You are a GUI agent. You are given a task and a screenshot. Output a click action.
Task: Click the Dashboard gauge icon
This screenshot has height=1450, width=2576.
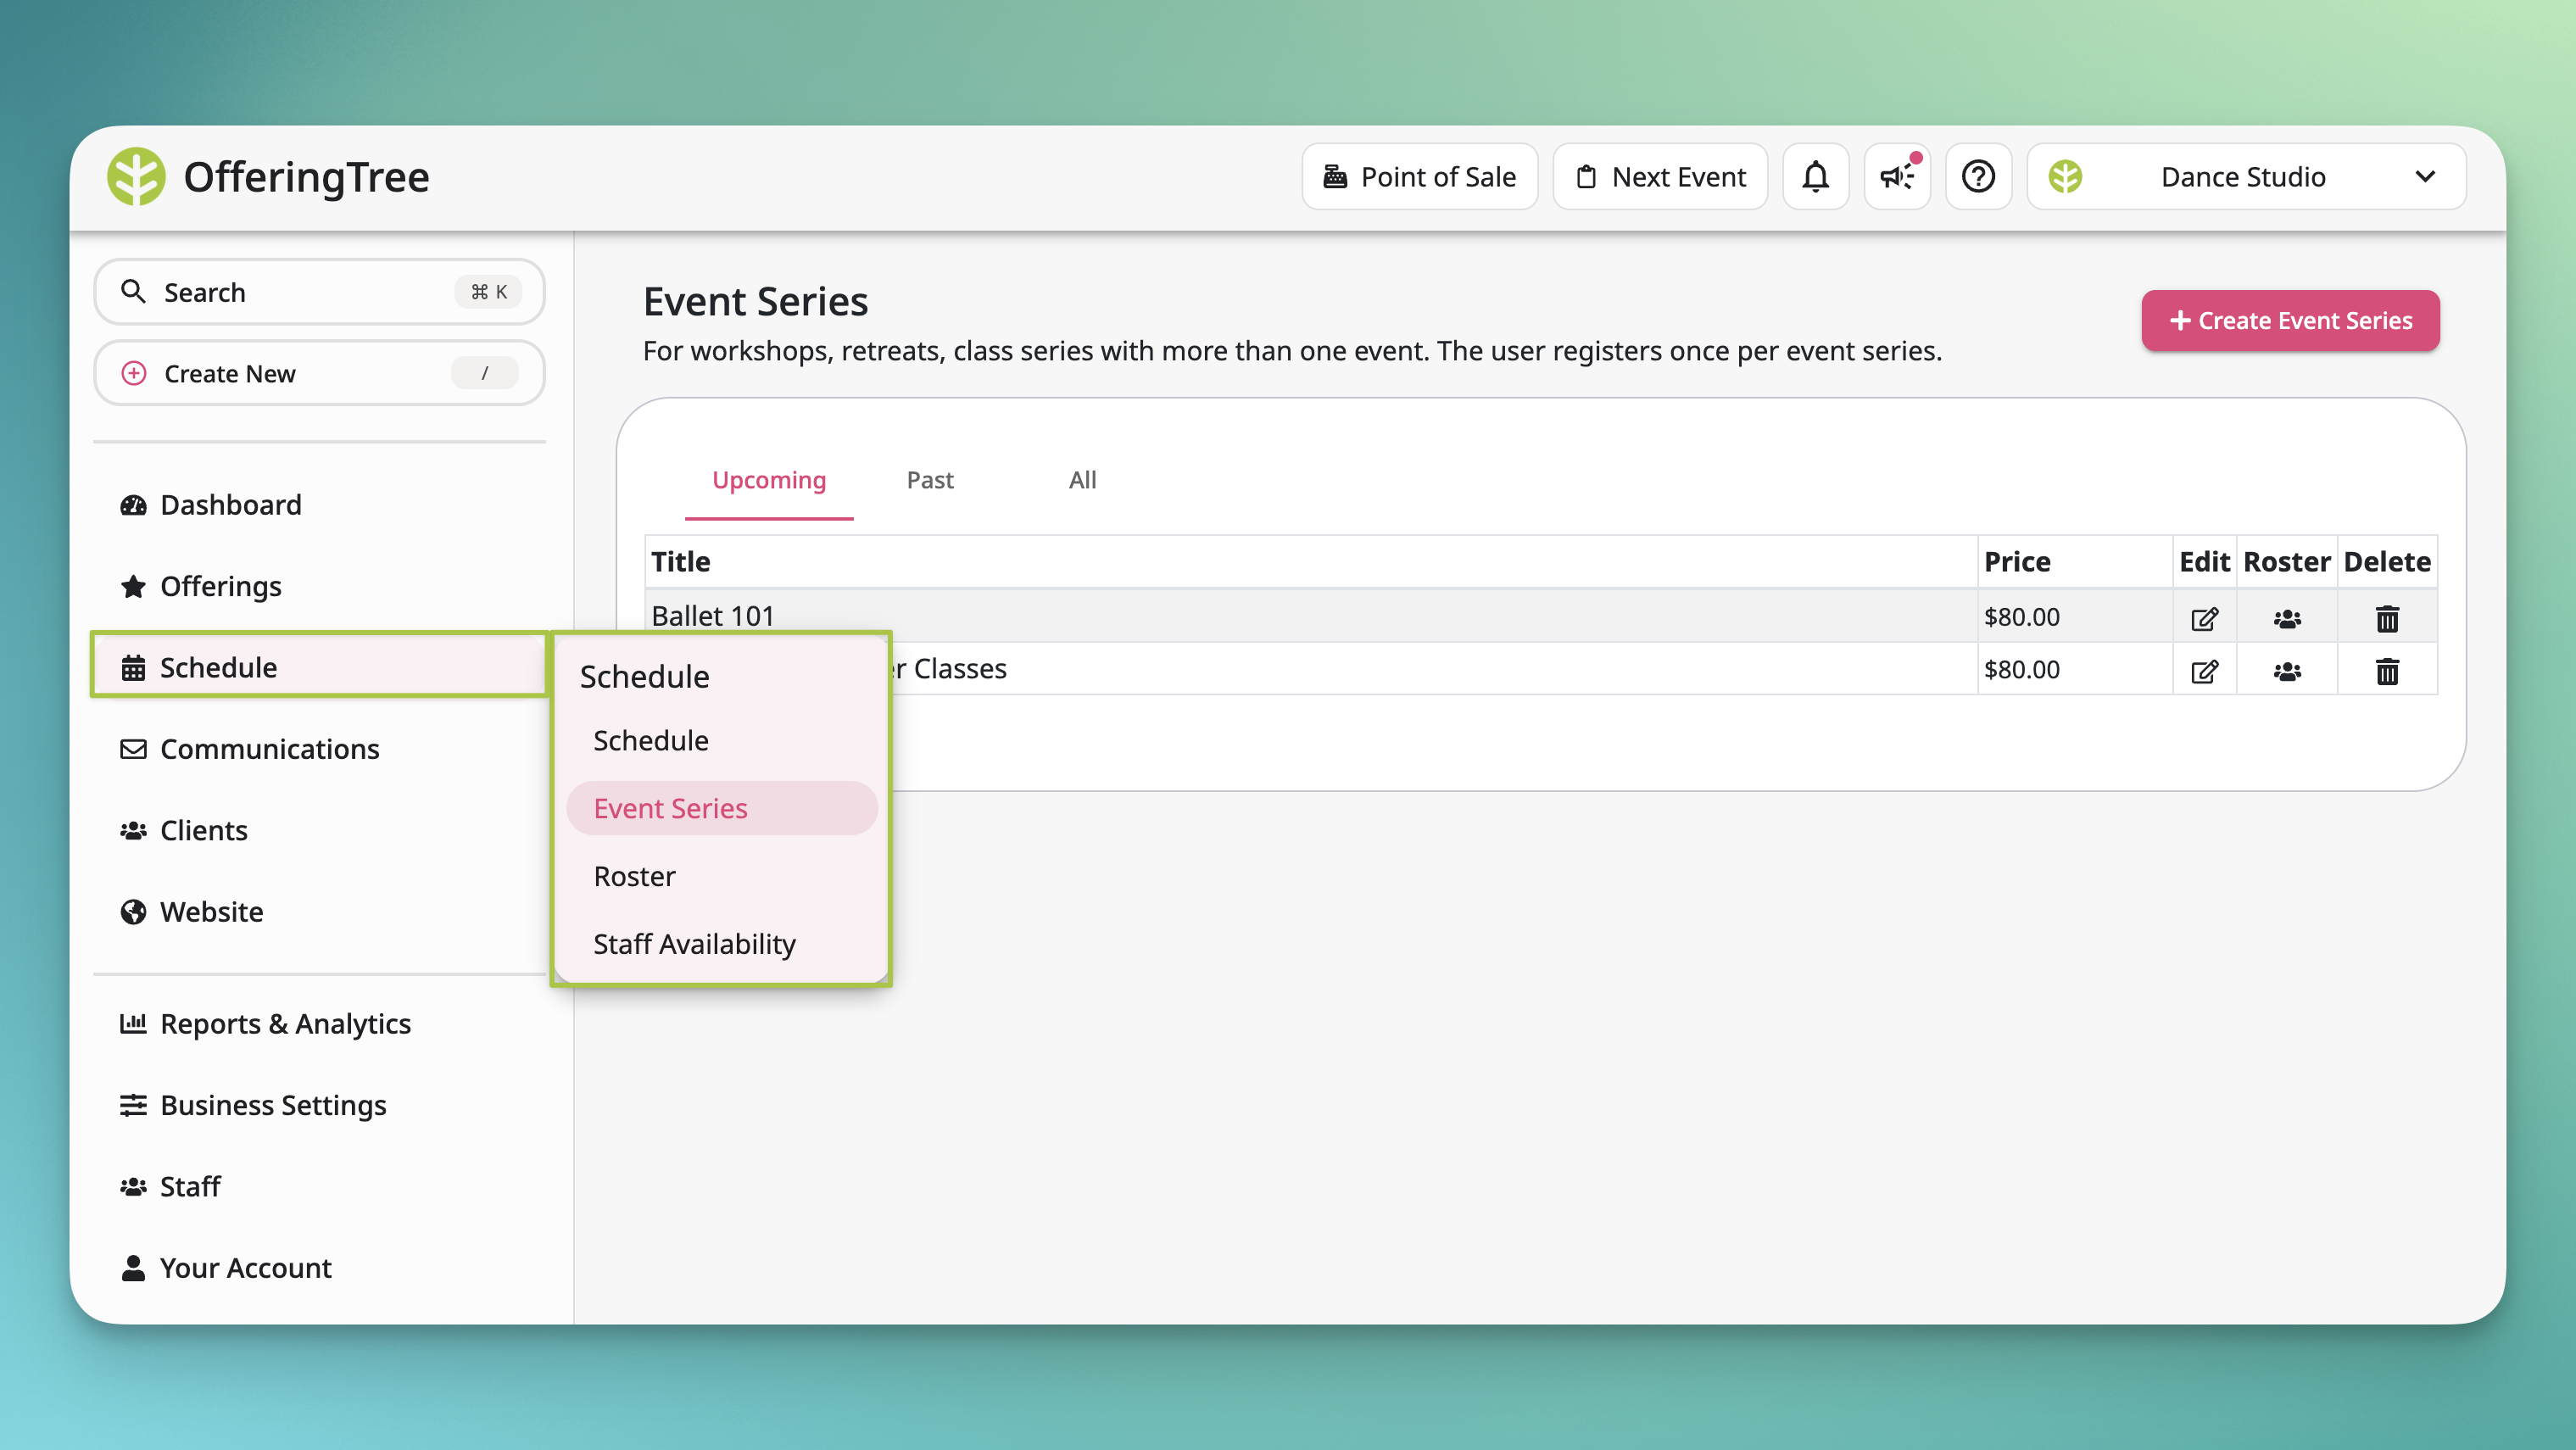[133, 505]
